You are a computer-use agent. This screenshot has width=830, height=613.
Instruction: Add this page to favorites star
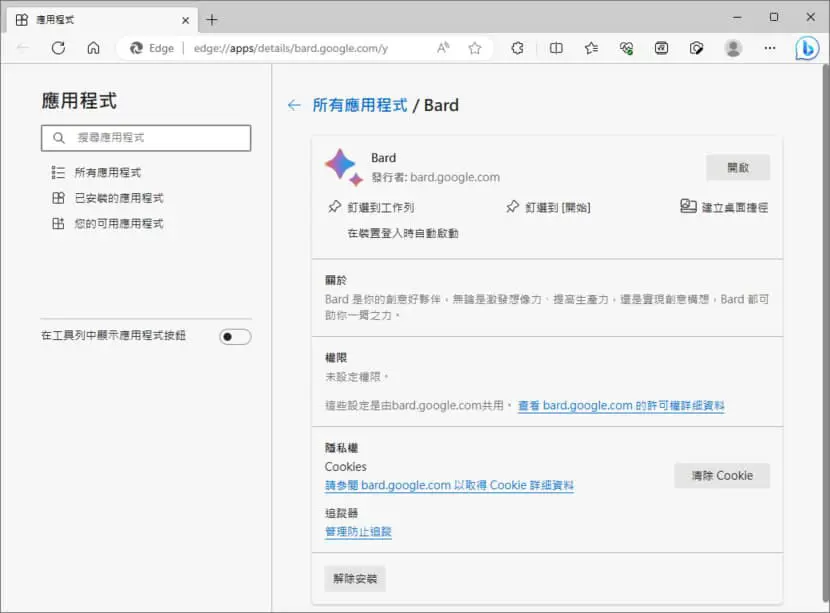(x=475, y=48)
